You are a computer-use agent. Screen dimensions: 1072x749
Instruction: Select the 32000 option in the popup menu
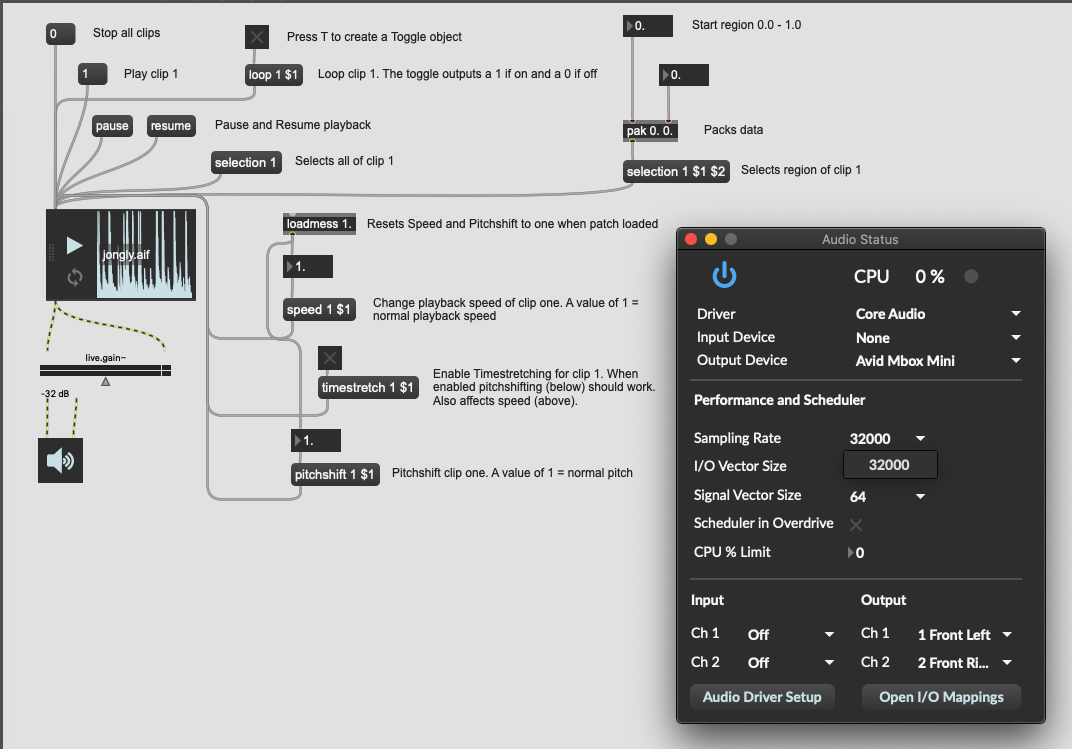coord(889,465)
